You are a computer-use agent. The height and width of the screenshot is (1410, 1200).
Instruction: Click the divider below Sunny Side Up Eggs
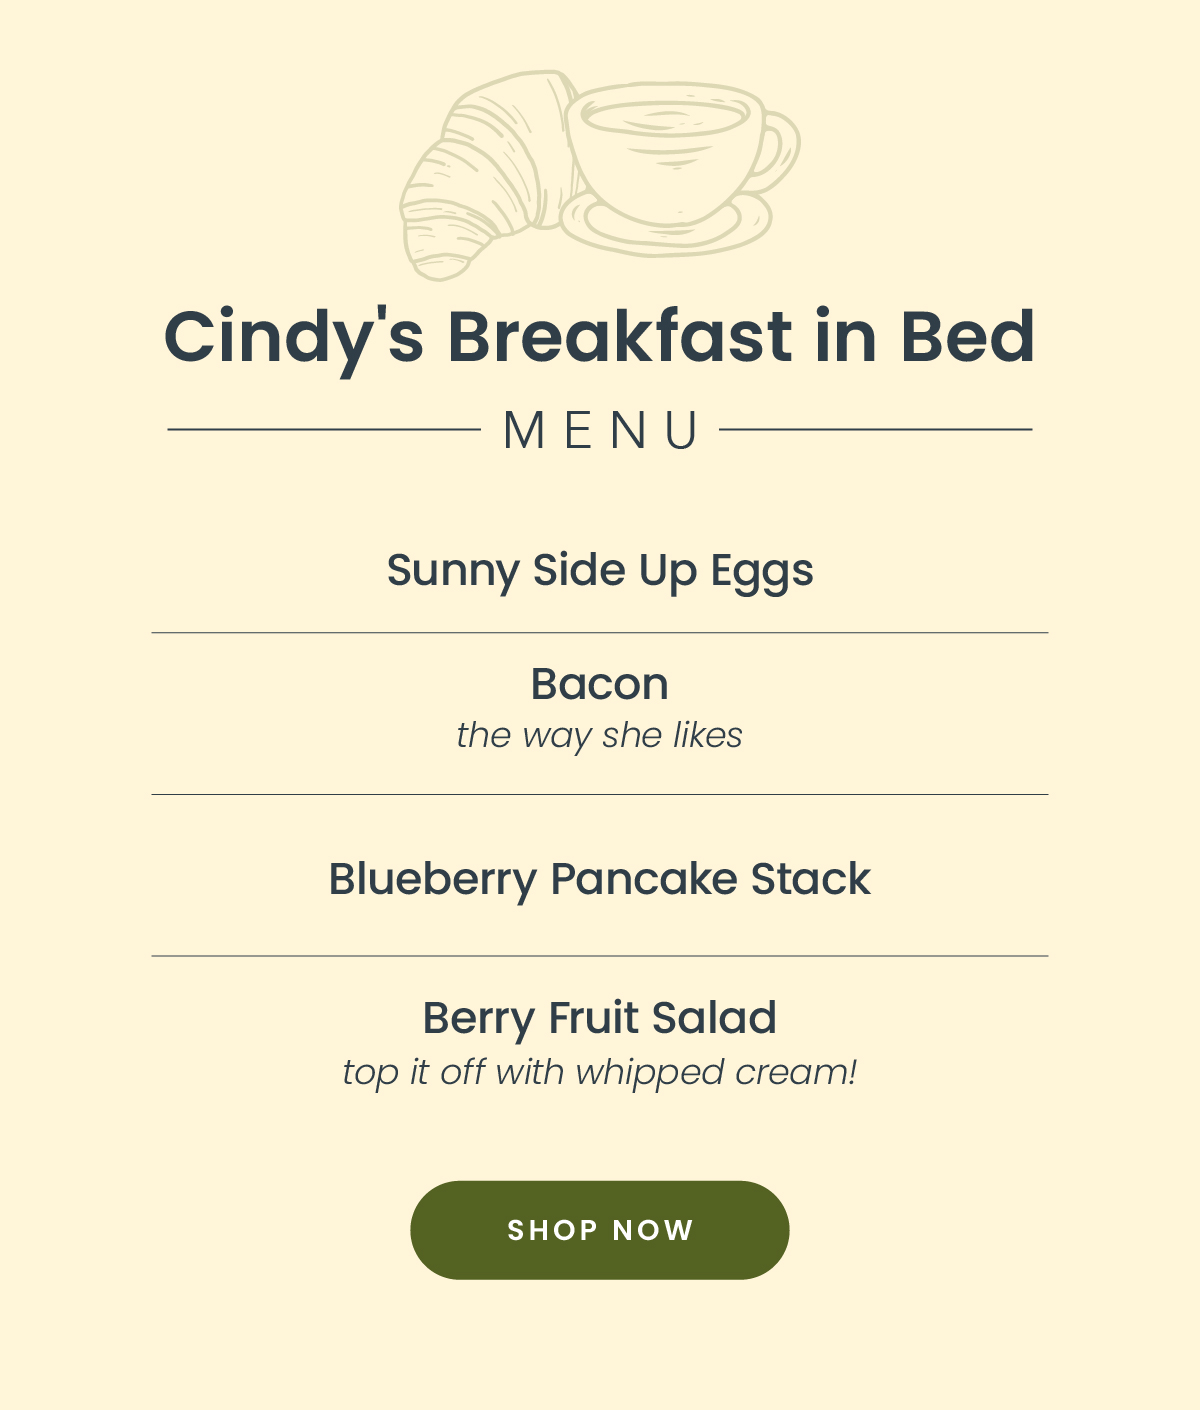tap(600, 633)
